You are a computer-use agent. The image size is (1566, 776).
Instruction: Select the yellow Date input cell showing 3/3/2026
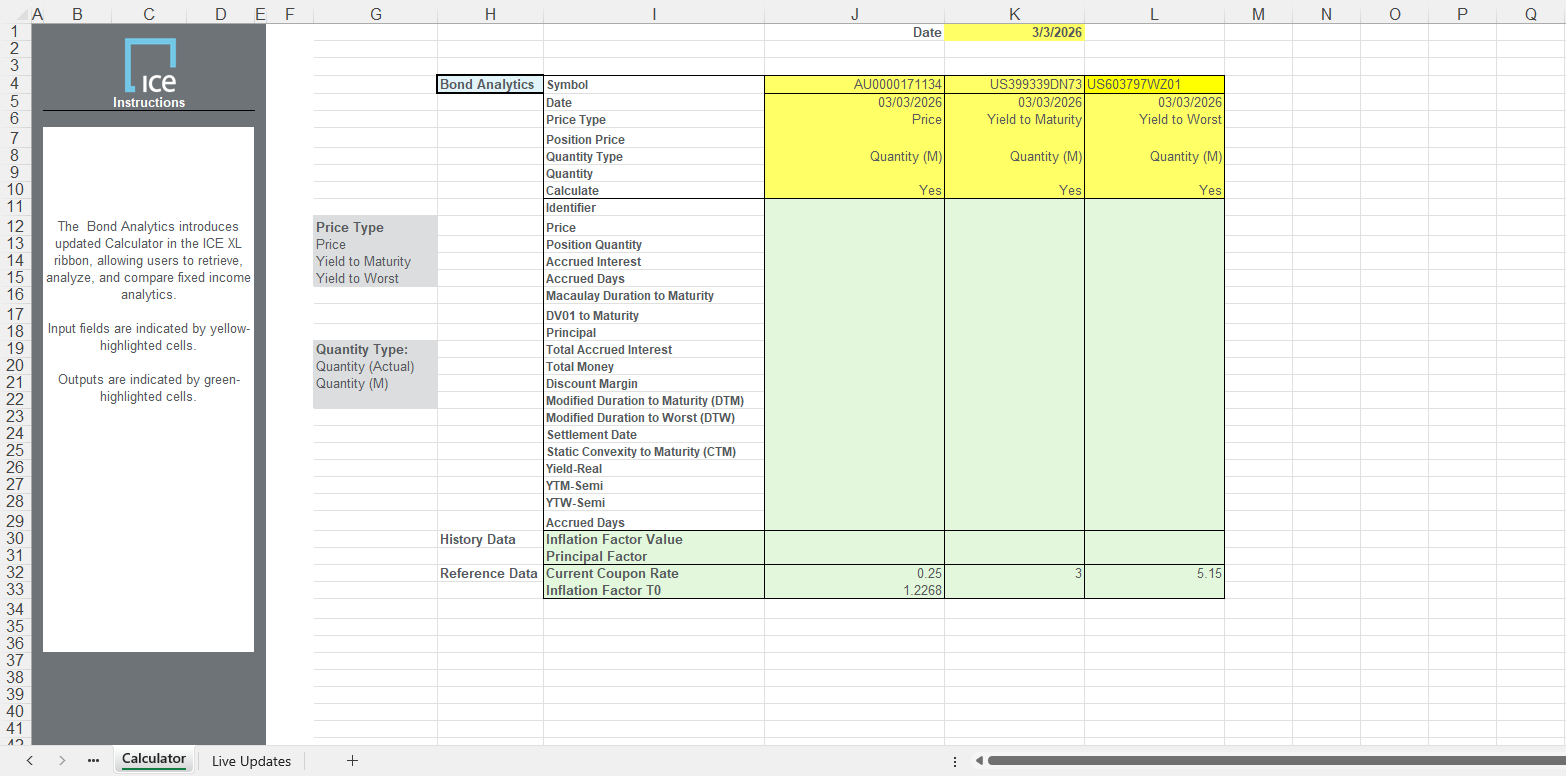[x=1014, y=32]
